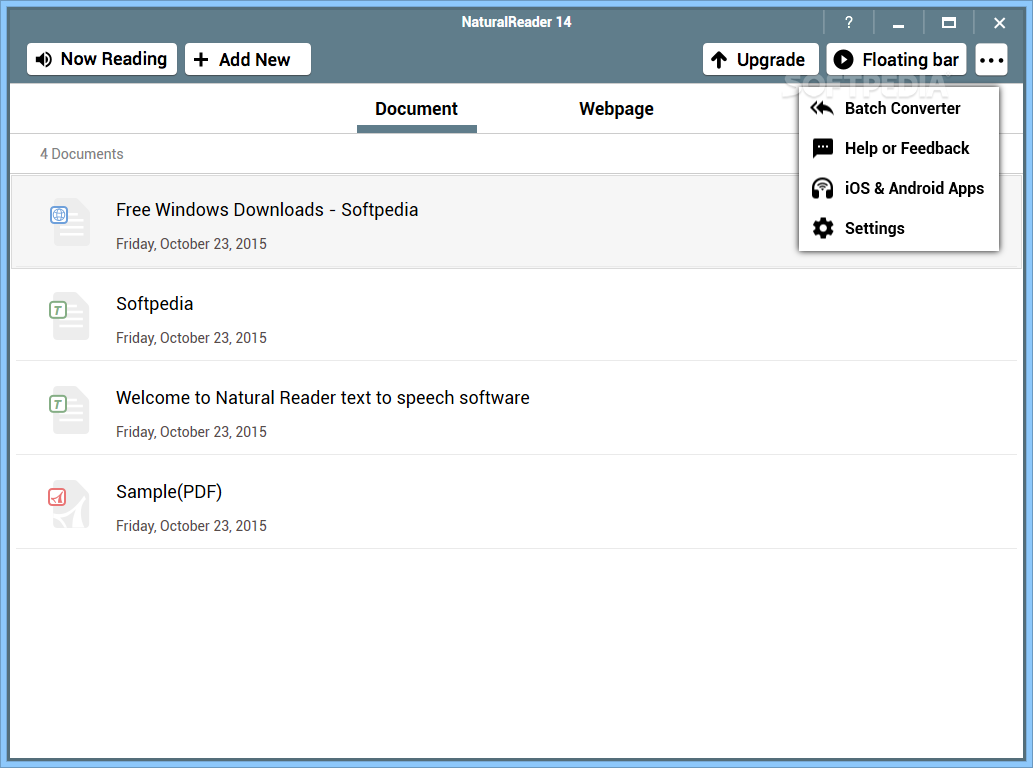Click the Help or Feedback chat bubble icon
The height and width of the screenshot is (768, 1033).
click(823, 148)
